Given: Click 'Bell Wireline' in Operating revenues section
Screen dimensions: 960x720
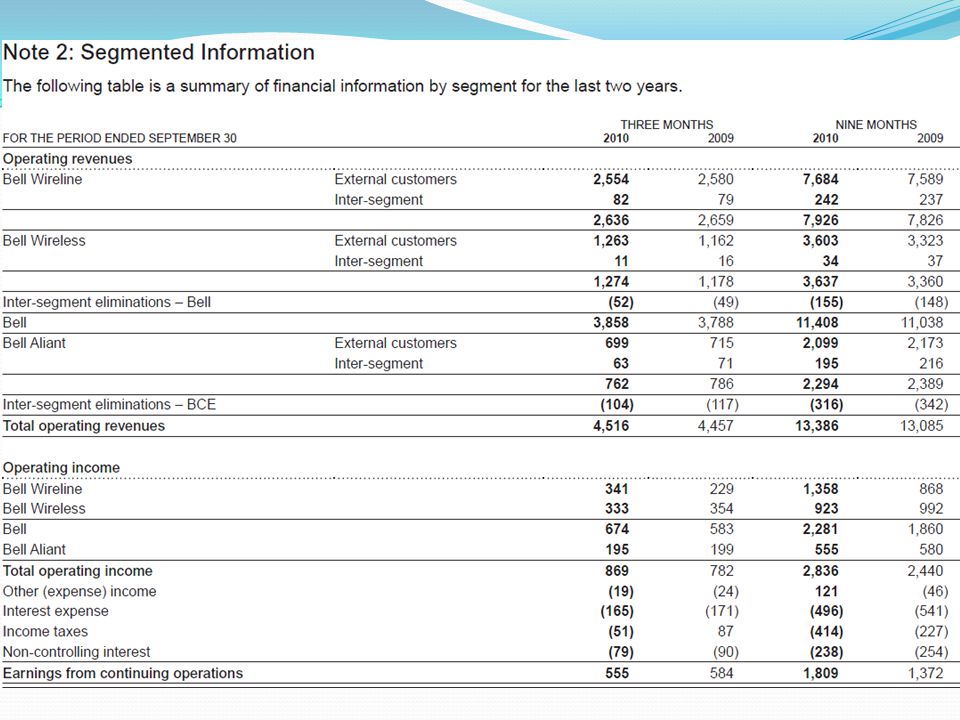Looking at the screenshot, I should coord(42,179).
